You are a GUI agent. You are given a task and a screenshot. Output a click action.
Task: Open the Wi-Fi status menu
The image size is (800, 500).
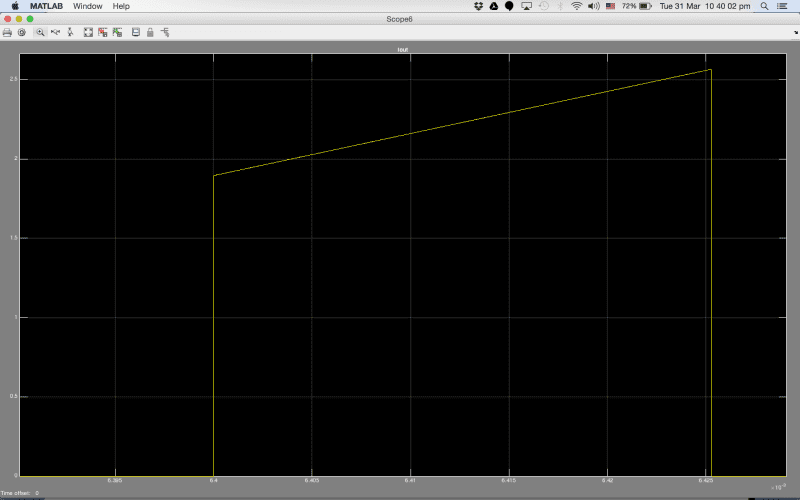(577, 6)
